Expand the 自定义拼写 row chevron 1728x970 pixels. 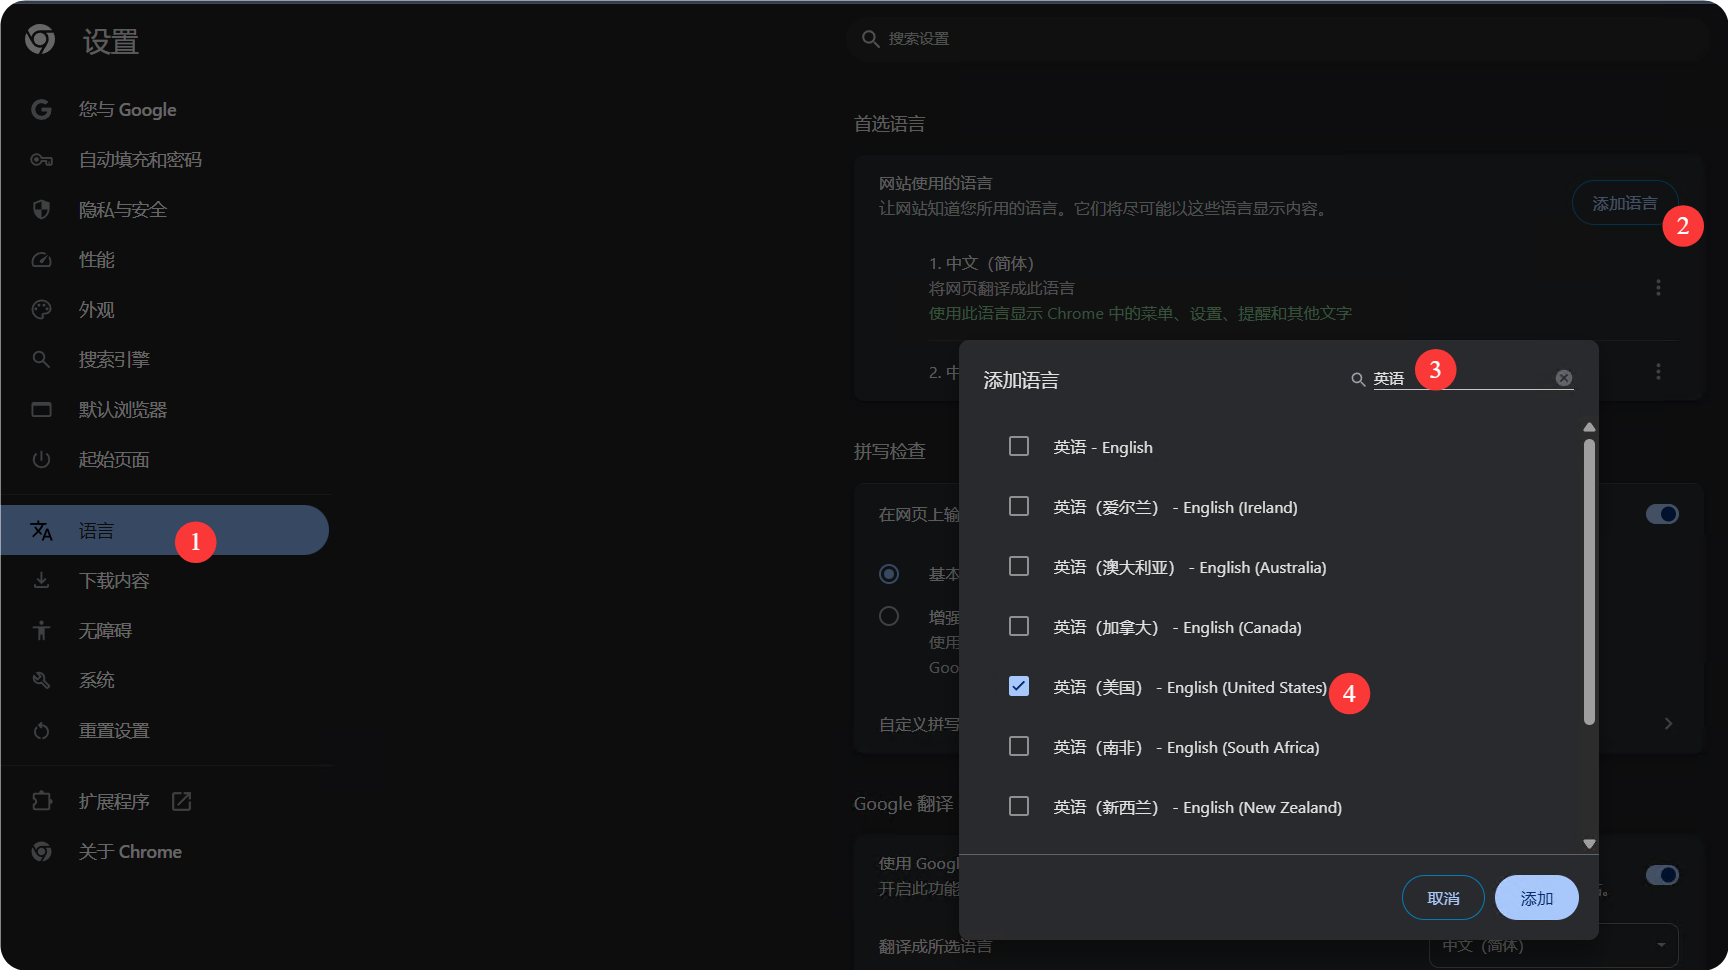click(x=1668, y=723)
